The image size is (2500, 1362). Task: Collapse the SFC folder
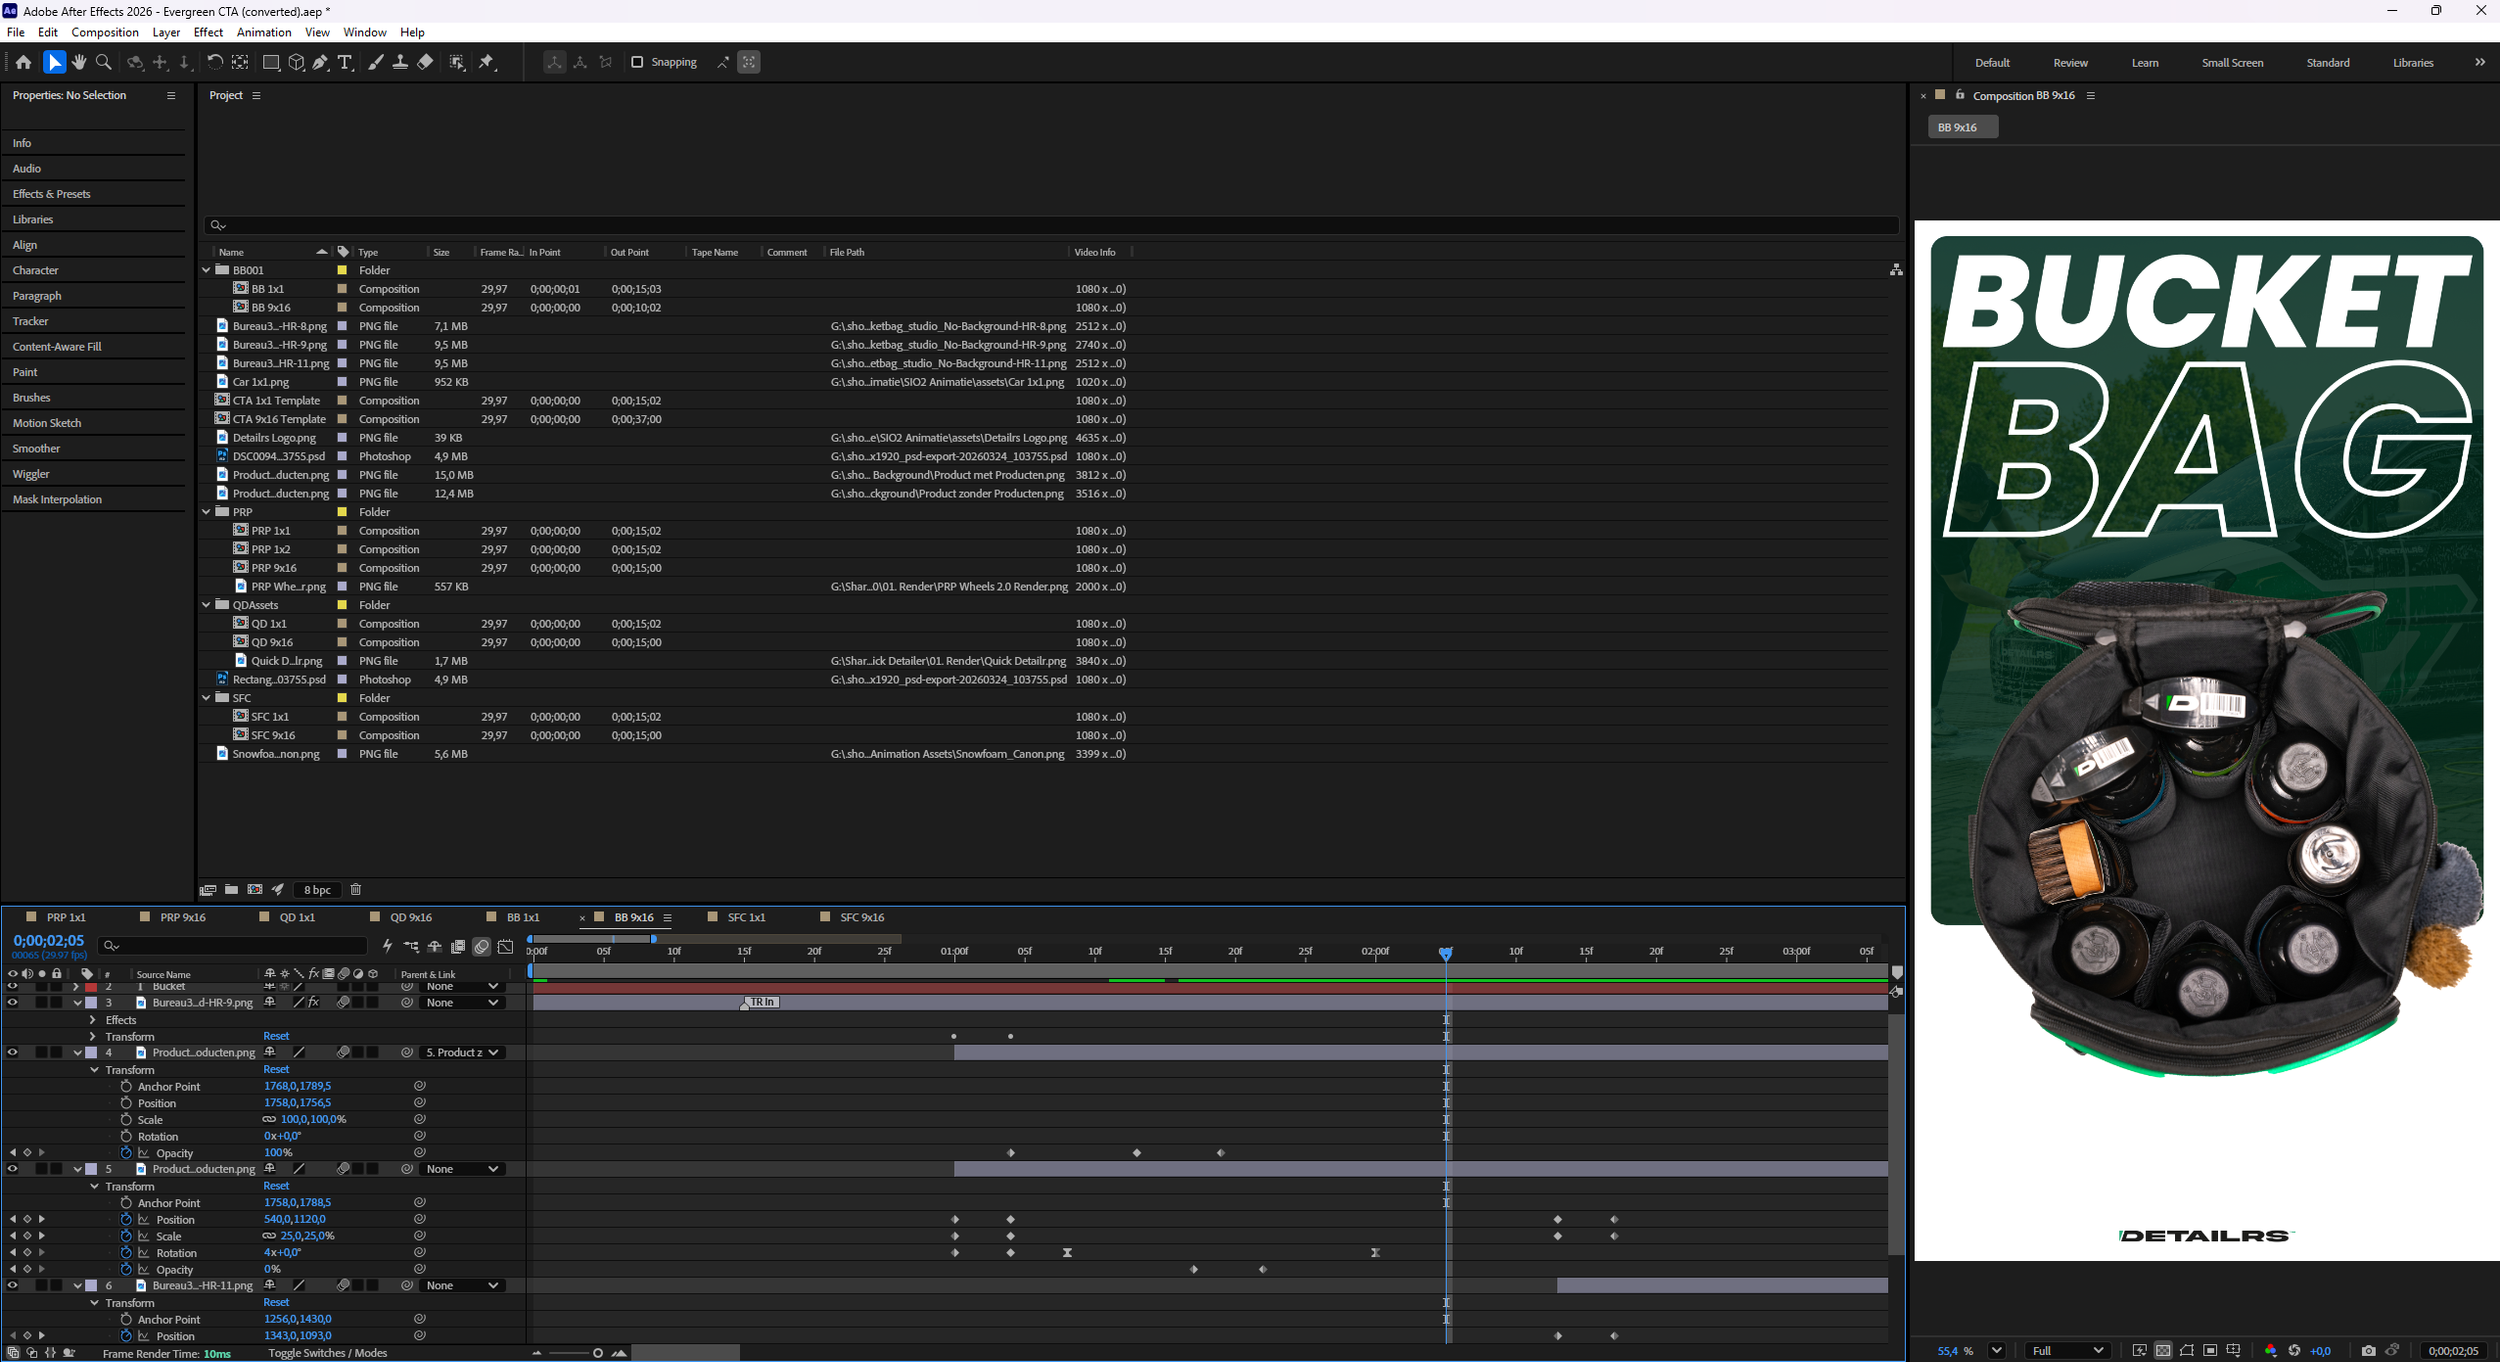tap(206, 698)
